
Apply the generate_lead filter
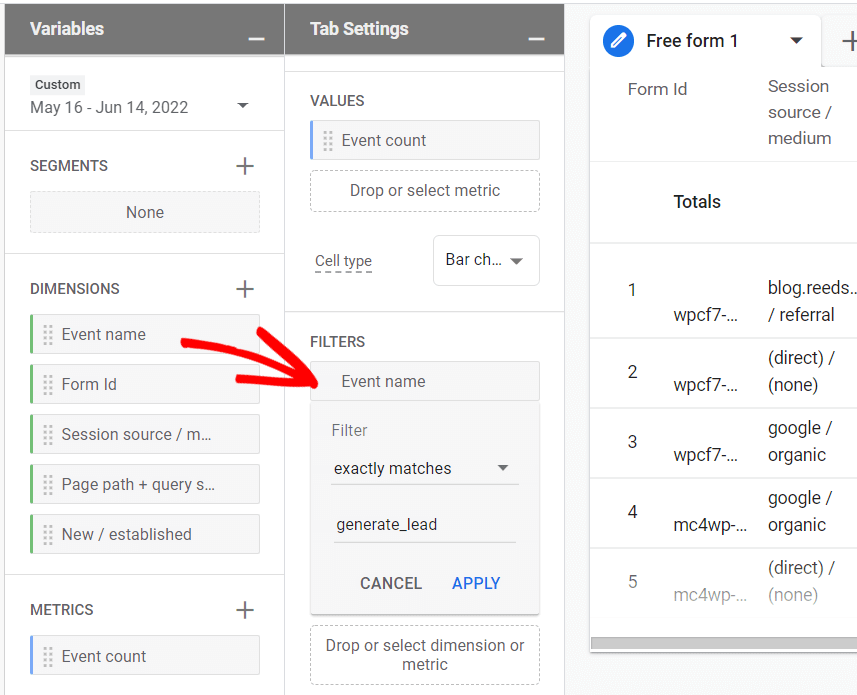pos(476,583)
